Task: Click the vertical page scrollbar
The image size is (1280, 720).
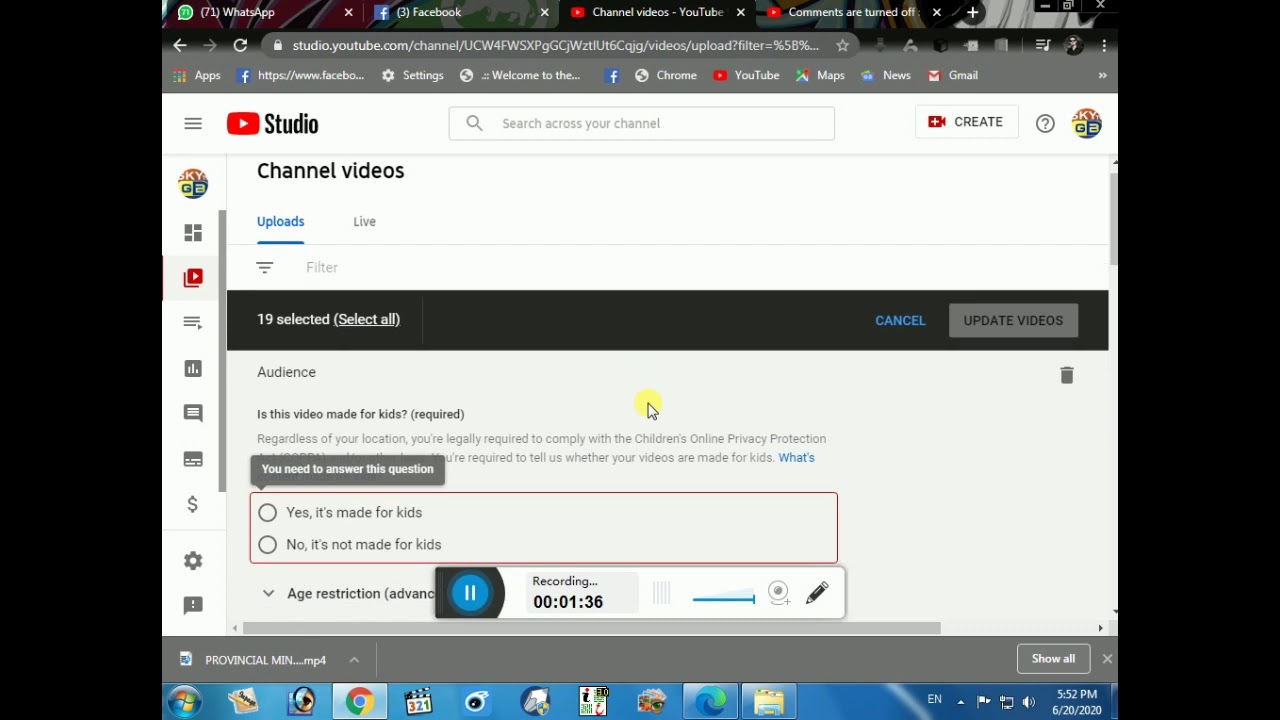Action: (x=1114, y=218)
